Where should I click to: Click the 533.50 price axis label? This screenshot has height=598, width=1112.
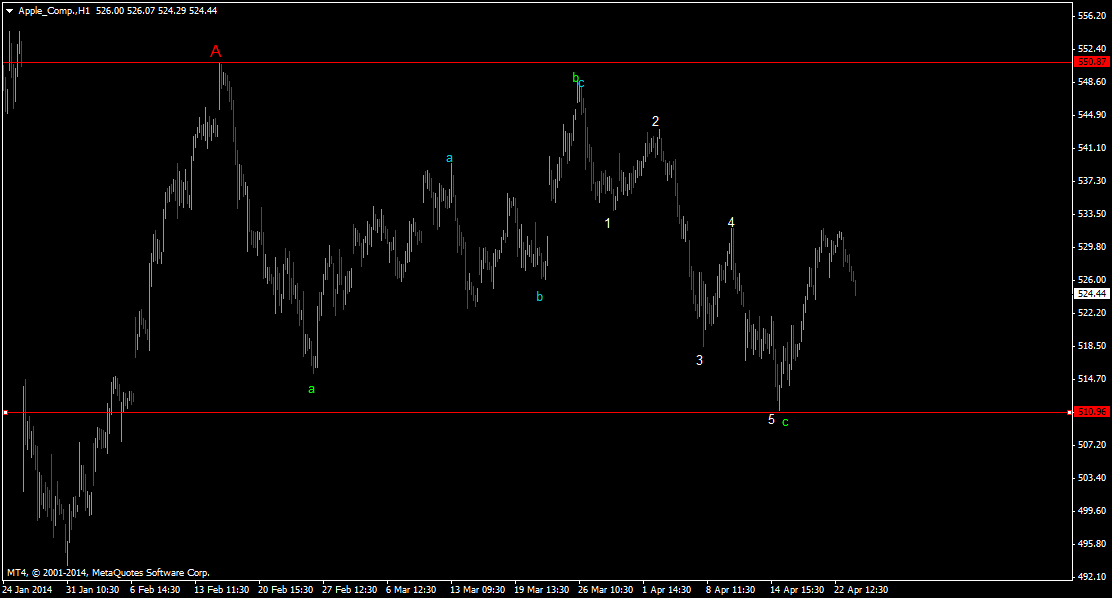point(1092,214)
